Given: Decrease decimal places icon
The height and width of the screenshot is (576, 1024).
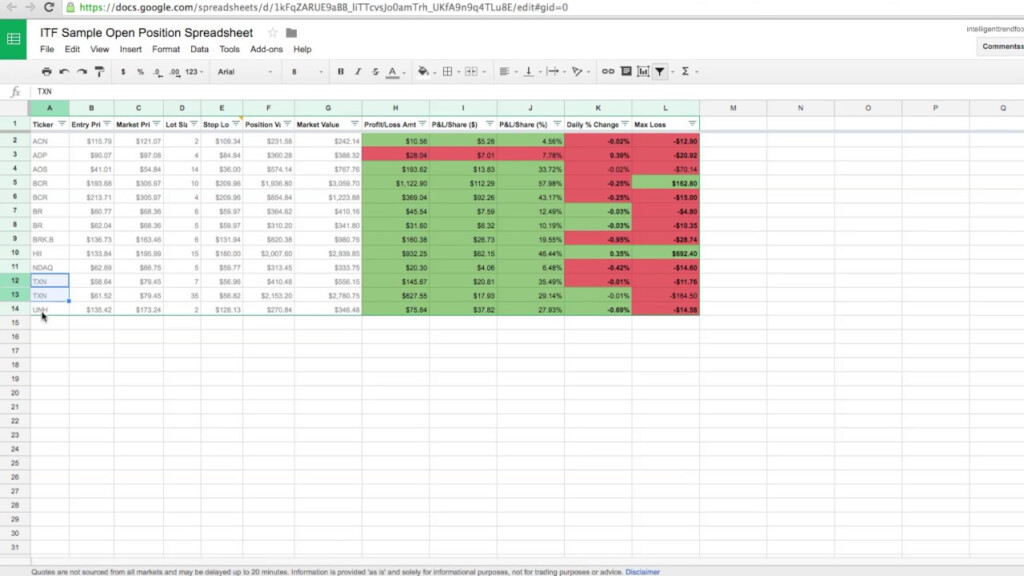Looking at the screenshot, I should pos(157,72).
